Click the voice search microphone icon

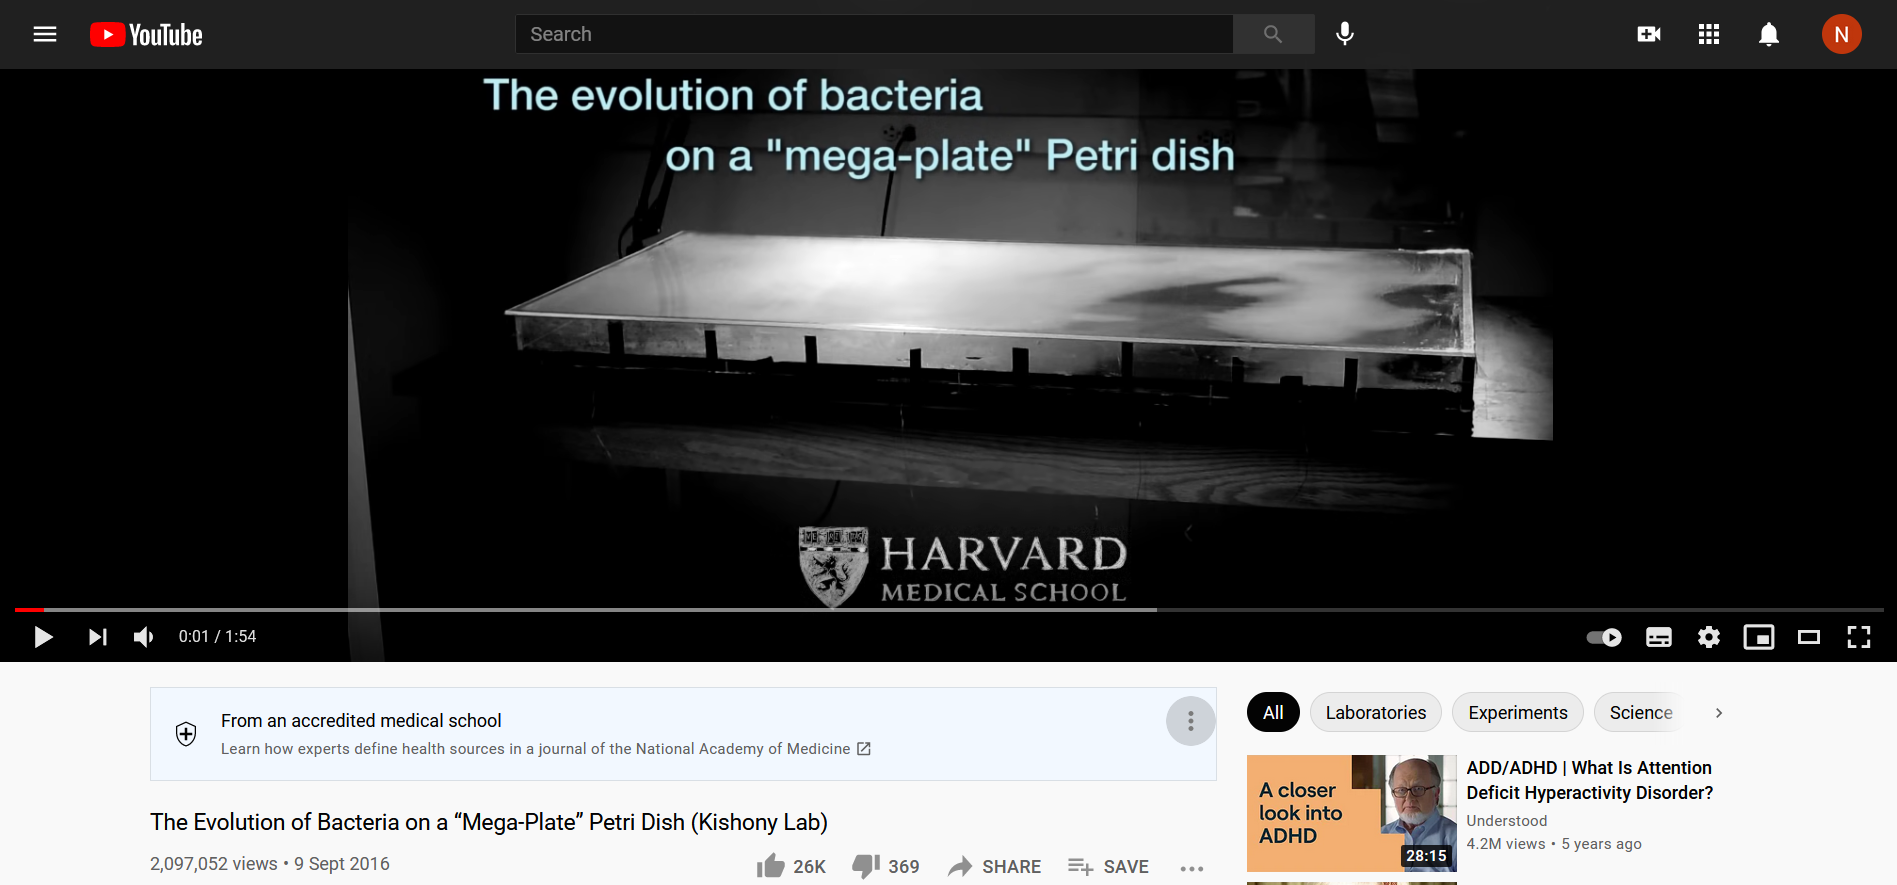1345,34
